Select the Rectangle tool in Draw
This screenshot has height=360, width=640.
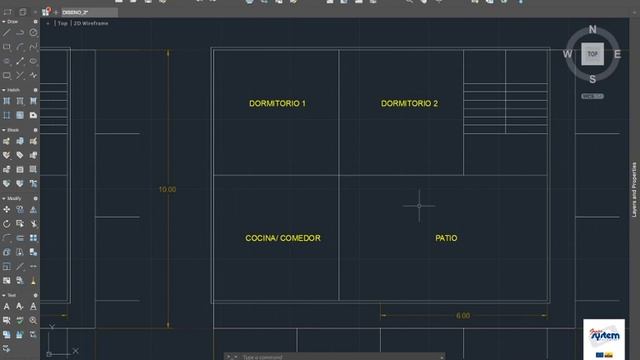coord(7,47)
